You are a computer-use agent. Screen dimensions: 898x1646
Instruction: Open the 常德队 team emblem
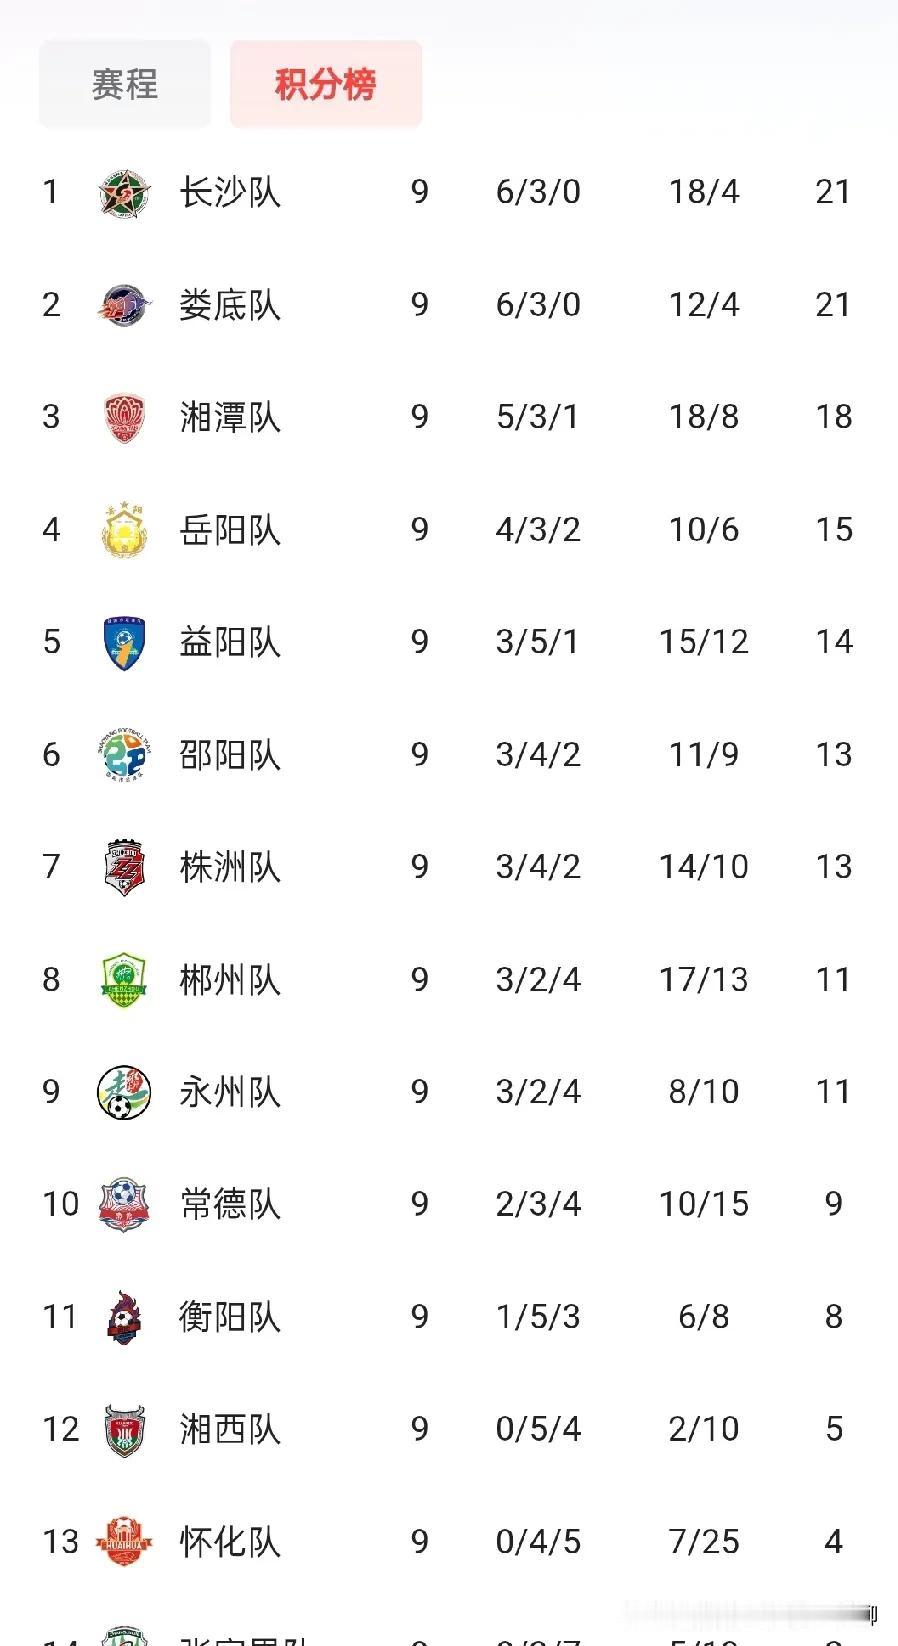125,1205
